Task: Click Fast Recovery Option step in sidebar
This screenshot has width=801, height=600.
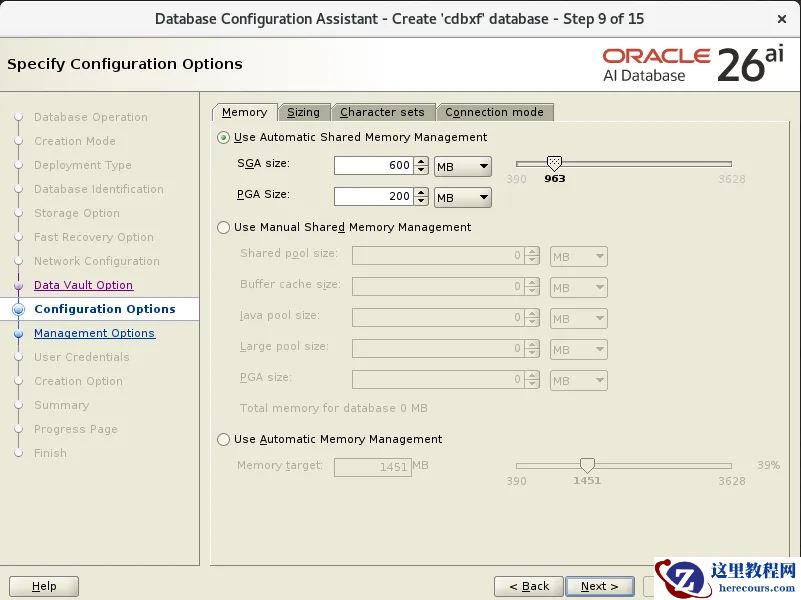Action: [x=93, y=237]
